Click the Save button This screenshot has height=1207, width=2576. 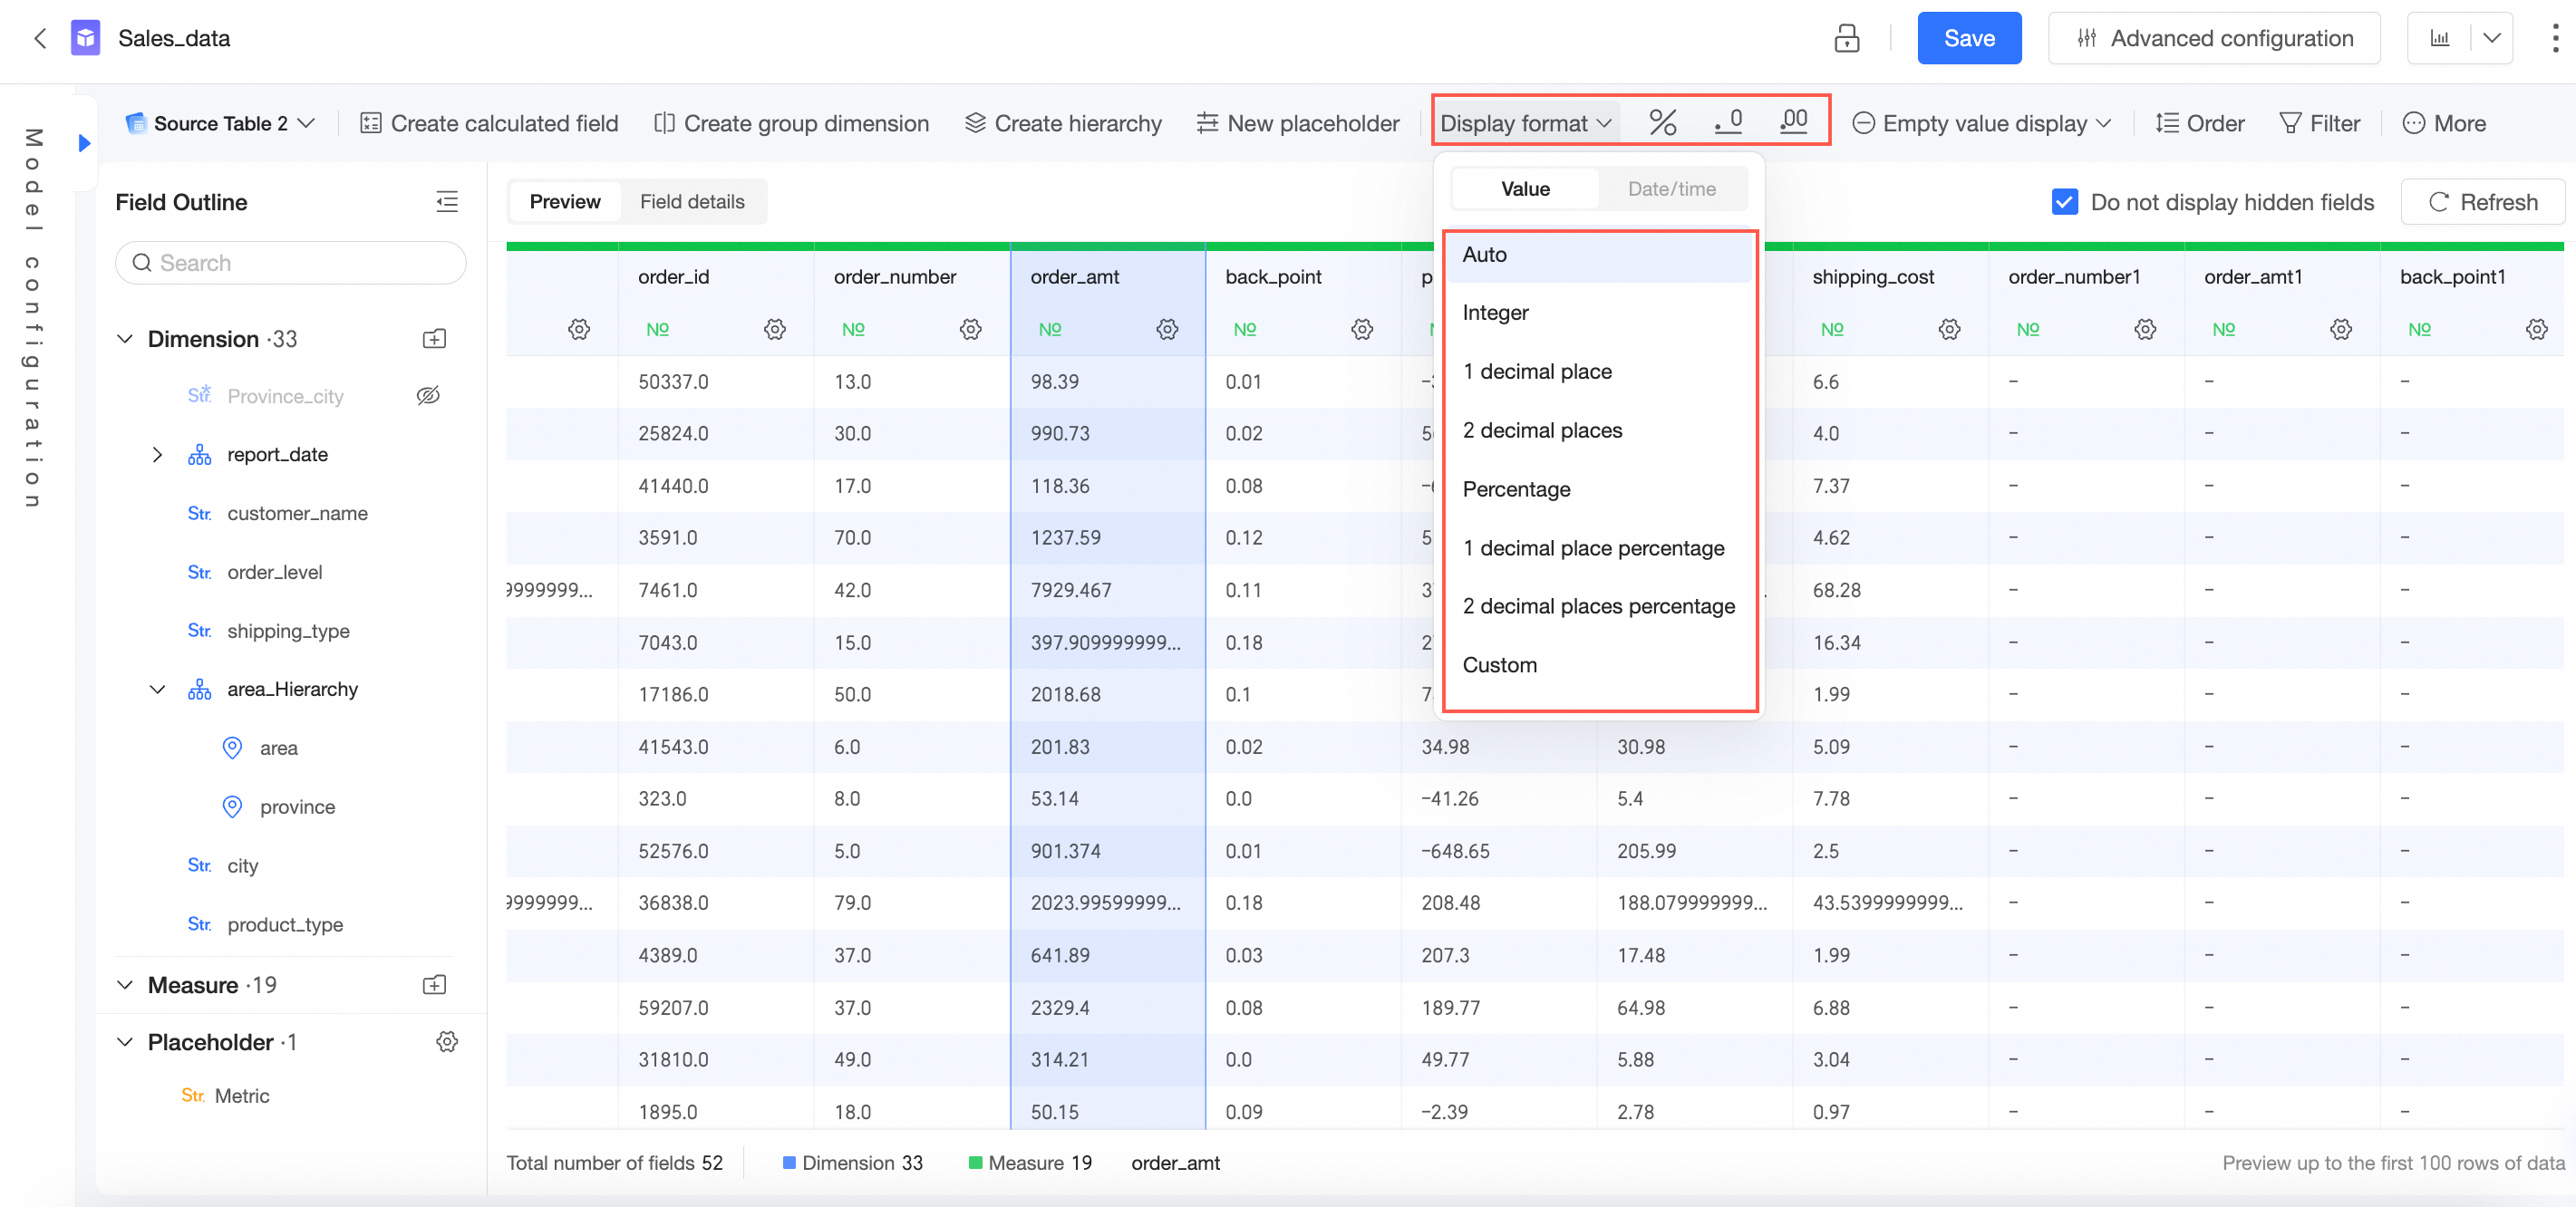click(1968, 38)
